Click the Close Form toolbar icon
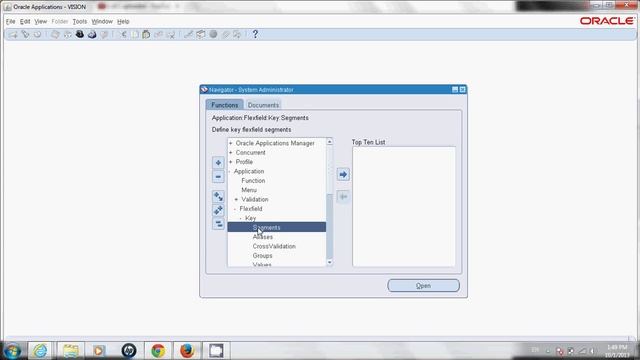 point(104,35)
